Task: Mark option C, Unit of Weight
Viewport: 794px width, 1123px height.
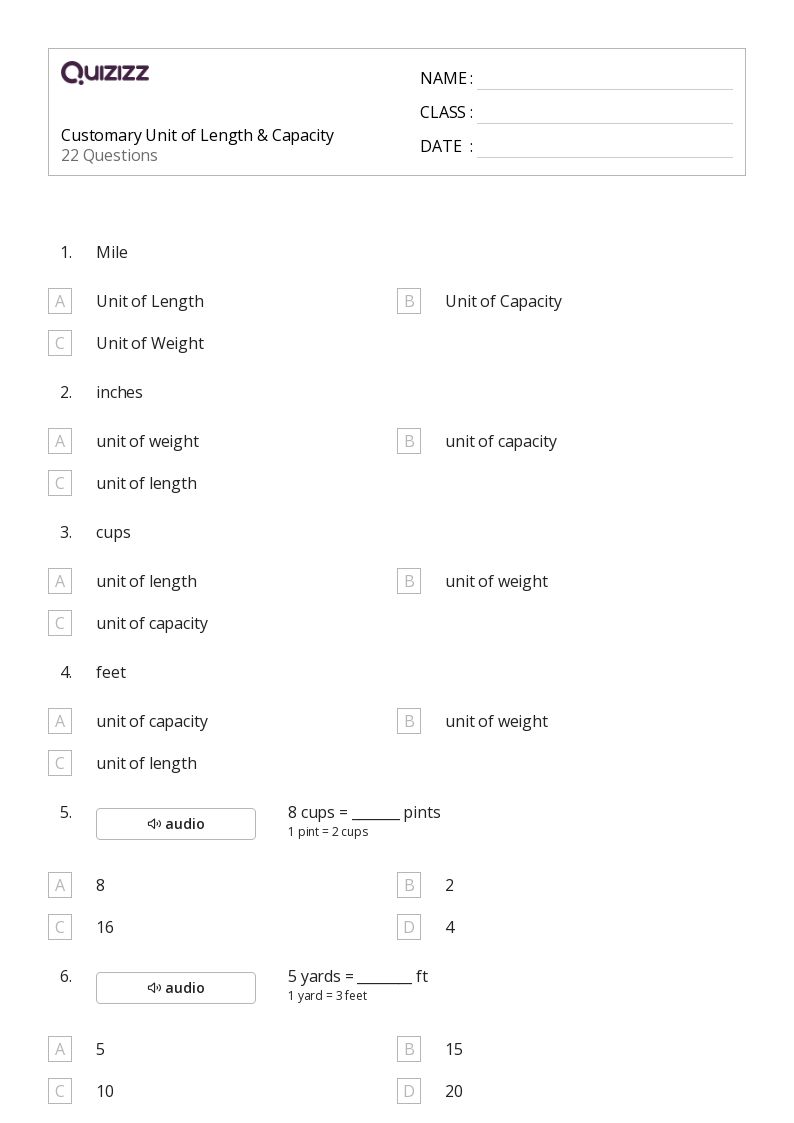Action: [60, 343]
